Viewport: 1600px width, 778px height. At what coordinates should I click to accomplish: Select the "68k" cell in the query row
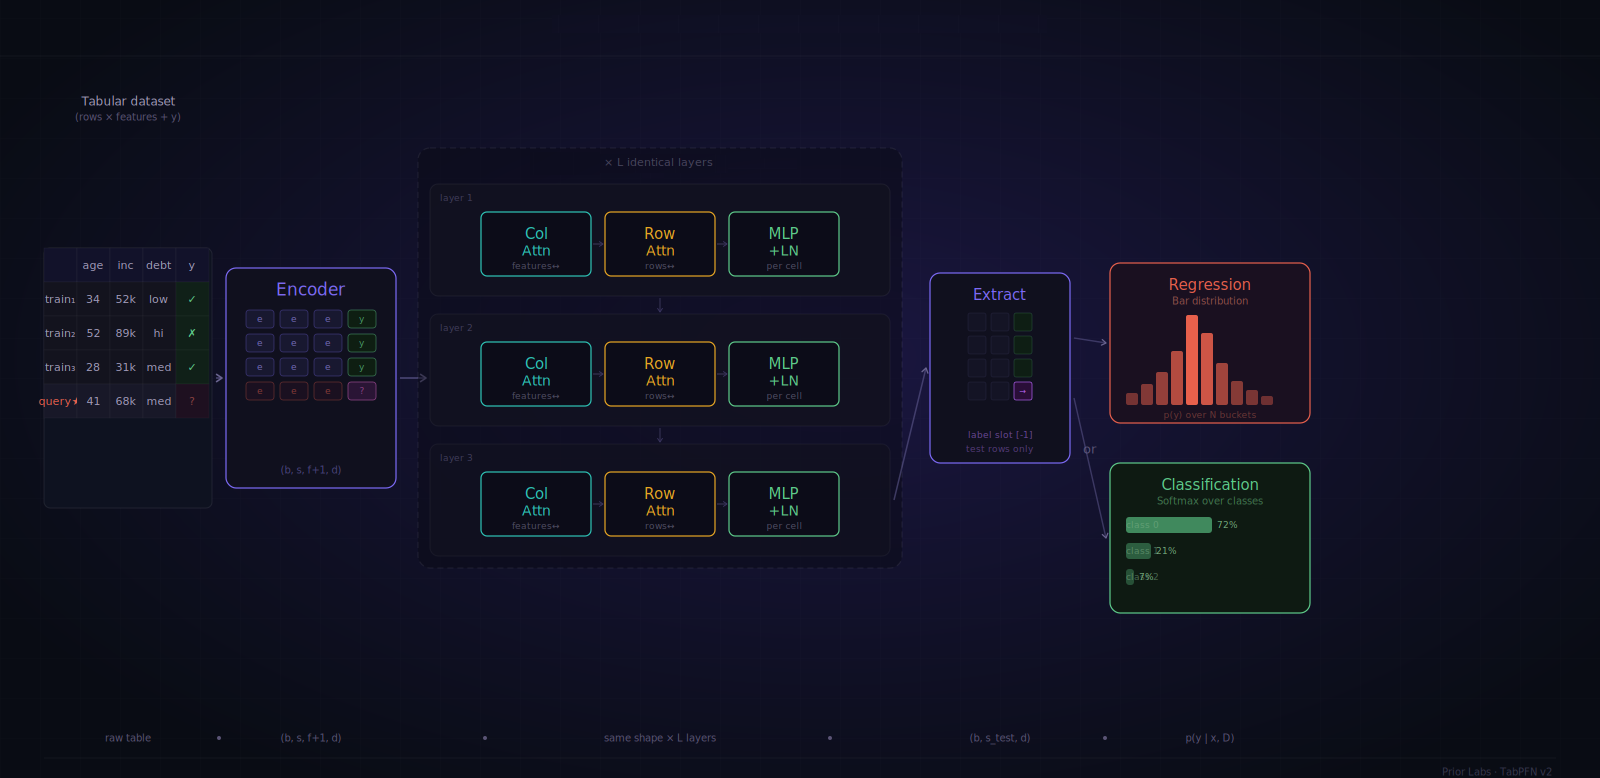coord(126,401)
